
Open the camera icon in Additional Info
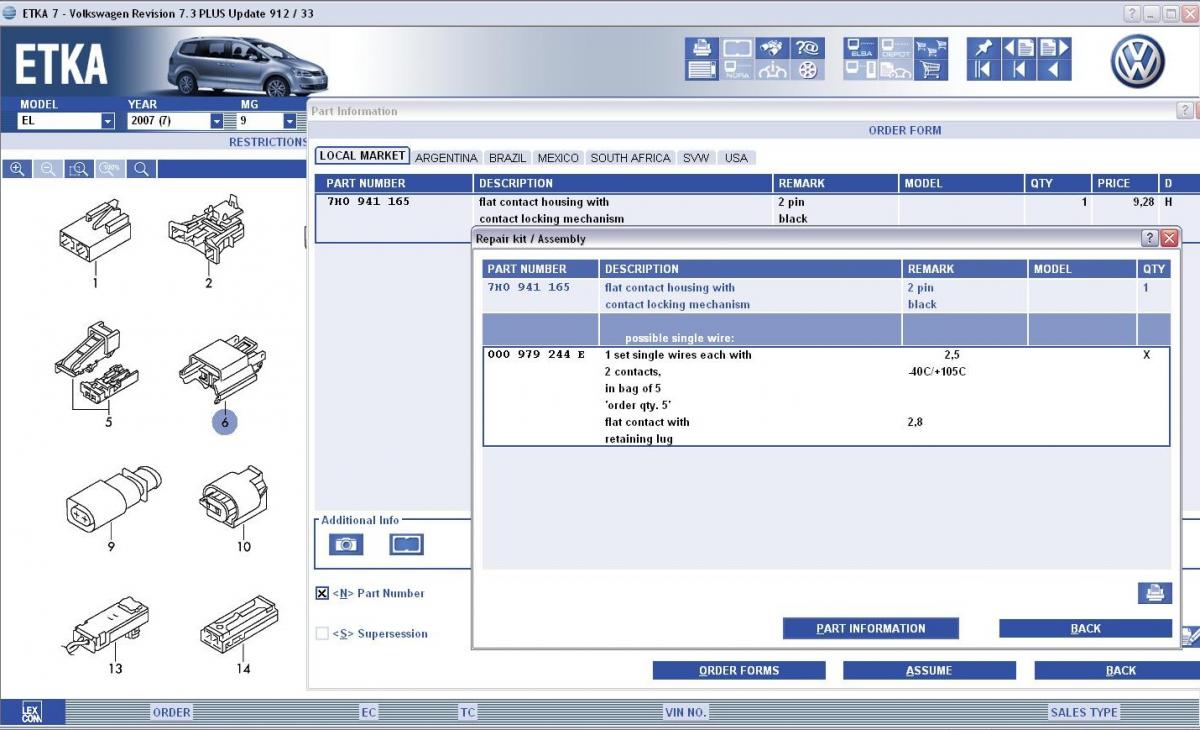pos(346,544)
